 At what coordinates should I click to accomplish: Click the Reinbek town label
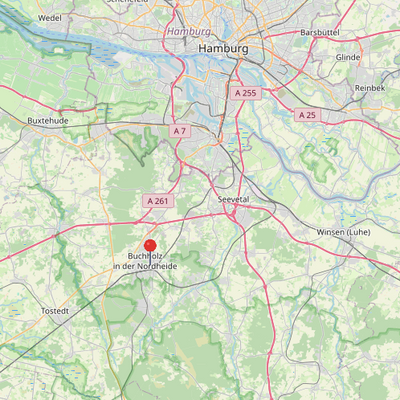(370, 88)
